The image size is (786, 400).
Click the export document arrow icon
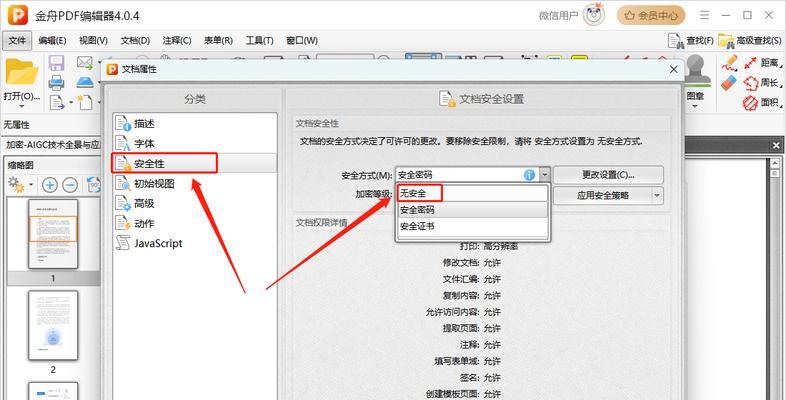coord(57,102)
